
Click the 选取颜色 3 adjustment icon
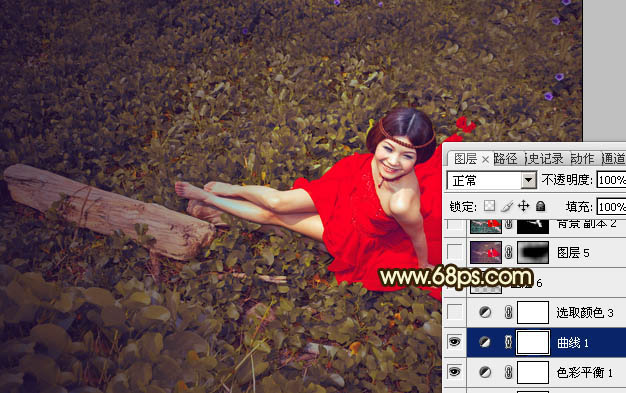coord(485,312)
